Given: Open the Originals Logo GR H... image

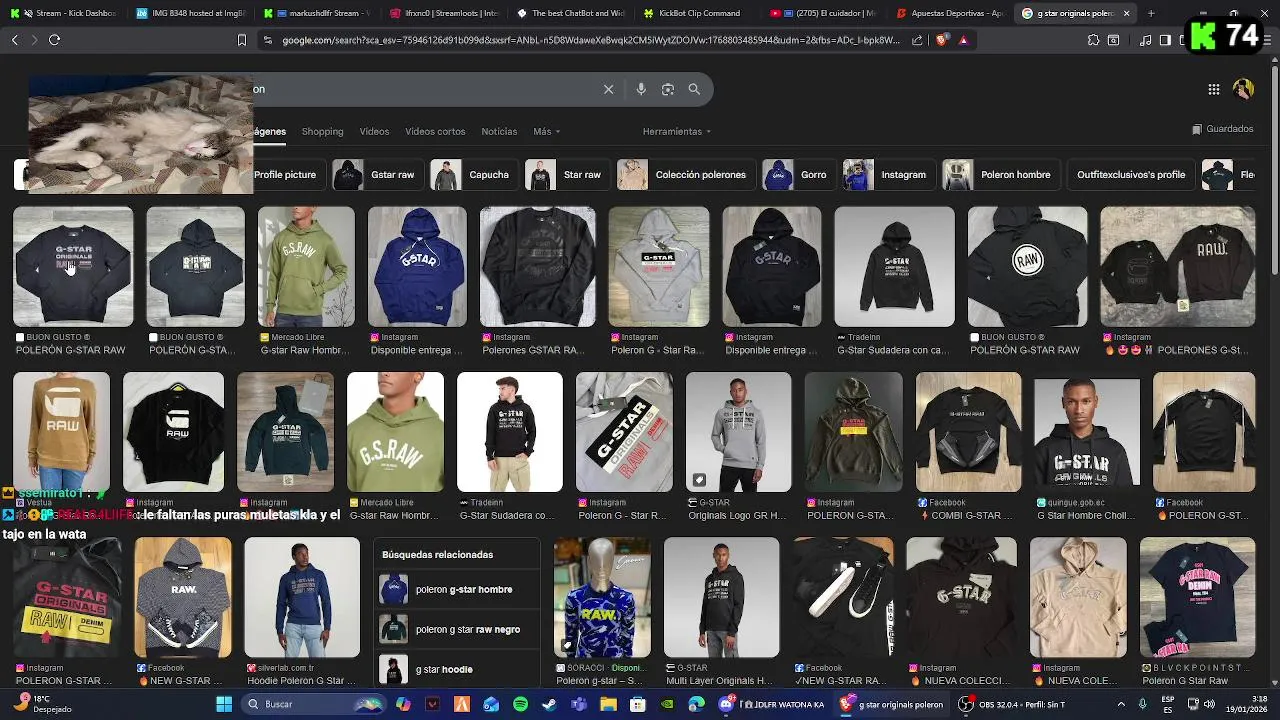Looking at the screenshot, I should 738,432.
